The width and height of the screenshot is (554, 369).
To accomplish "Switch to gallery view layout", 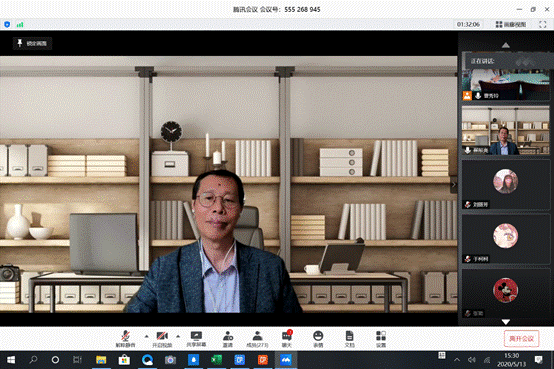I will point(511,24).
